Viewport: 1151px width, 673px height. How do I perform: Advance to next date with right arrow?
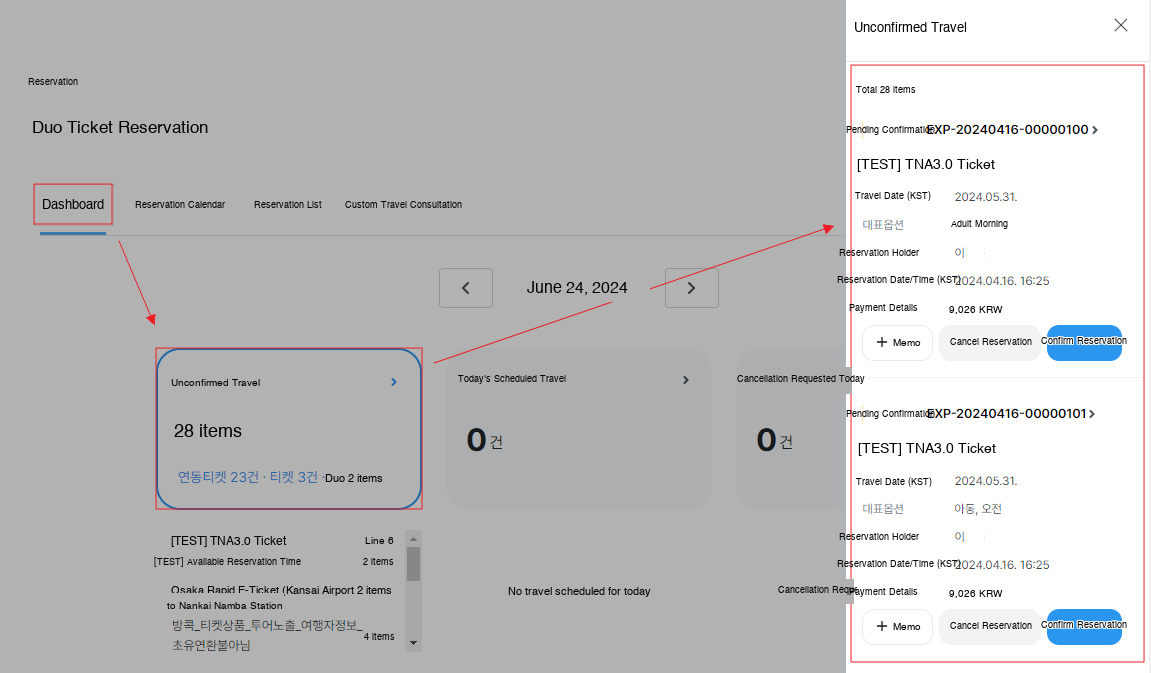[691, 288]
